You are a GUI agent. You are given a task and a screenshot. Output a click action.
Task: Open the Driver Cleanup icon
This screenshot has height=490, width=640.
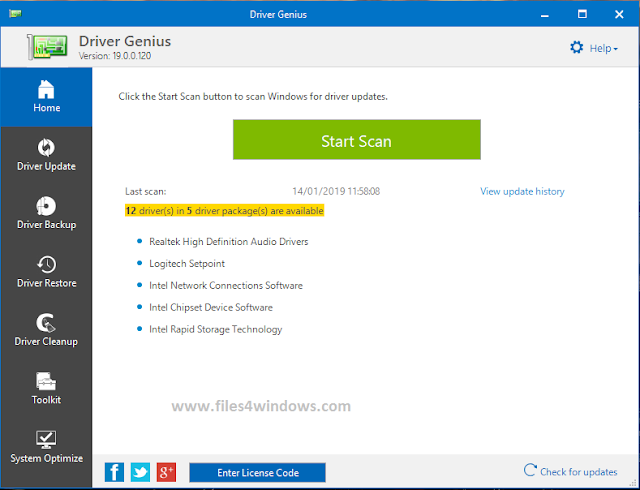[x=46, y=323]
